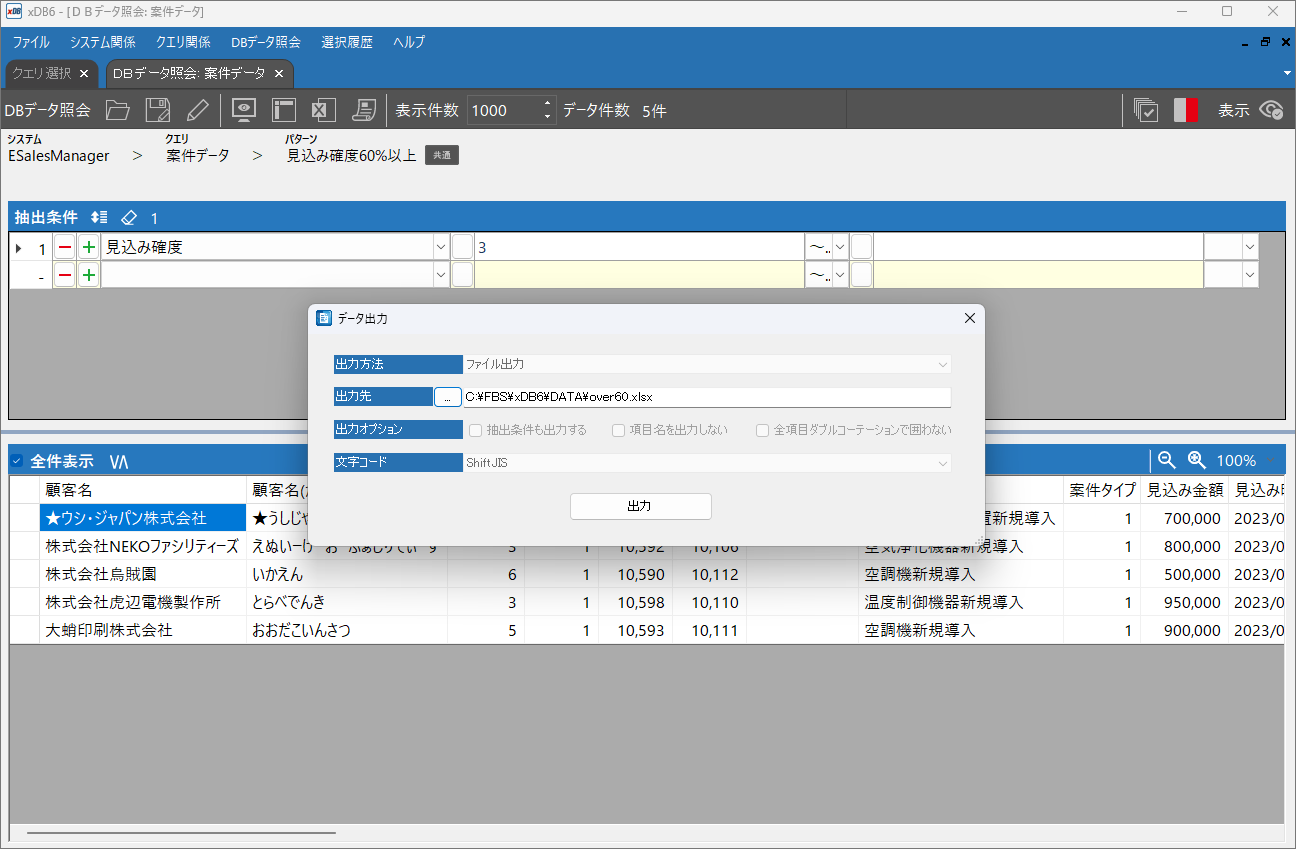Viewport: 1296px width, 849px height.
Task: Open tab list dropdown arrow at tab bar end
Action: pos(1287,73)
